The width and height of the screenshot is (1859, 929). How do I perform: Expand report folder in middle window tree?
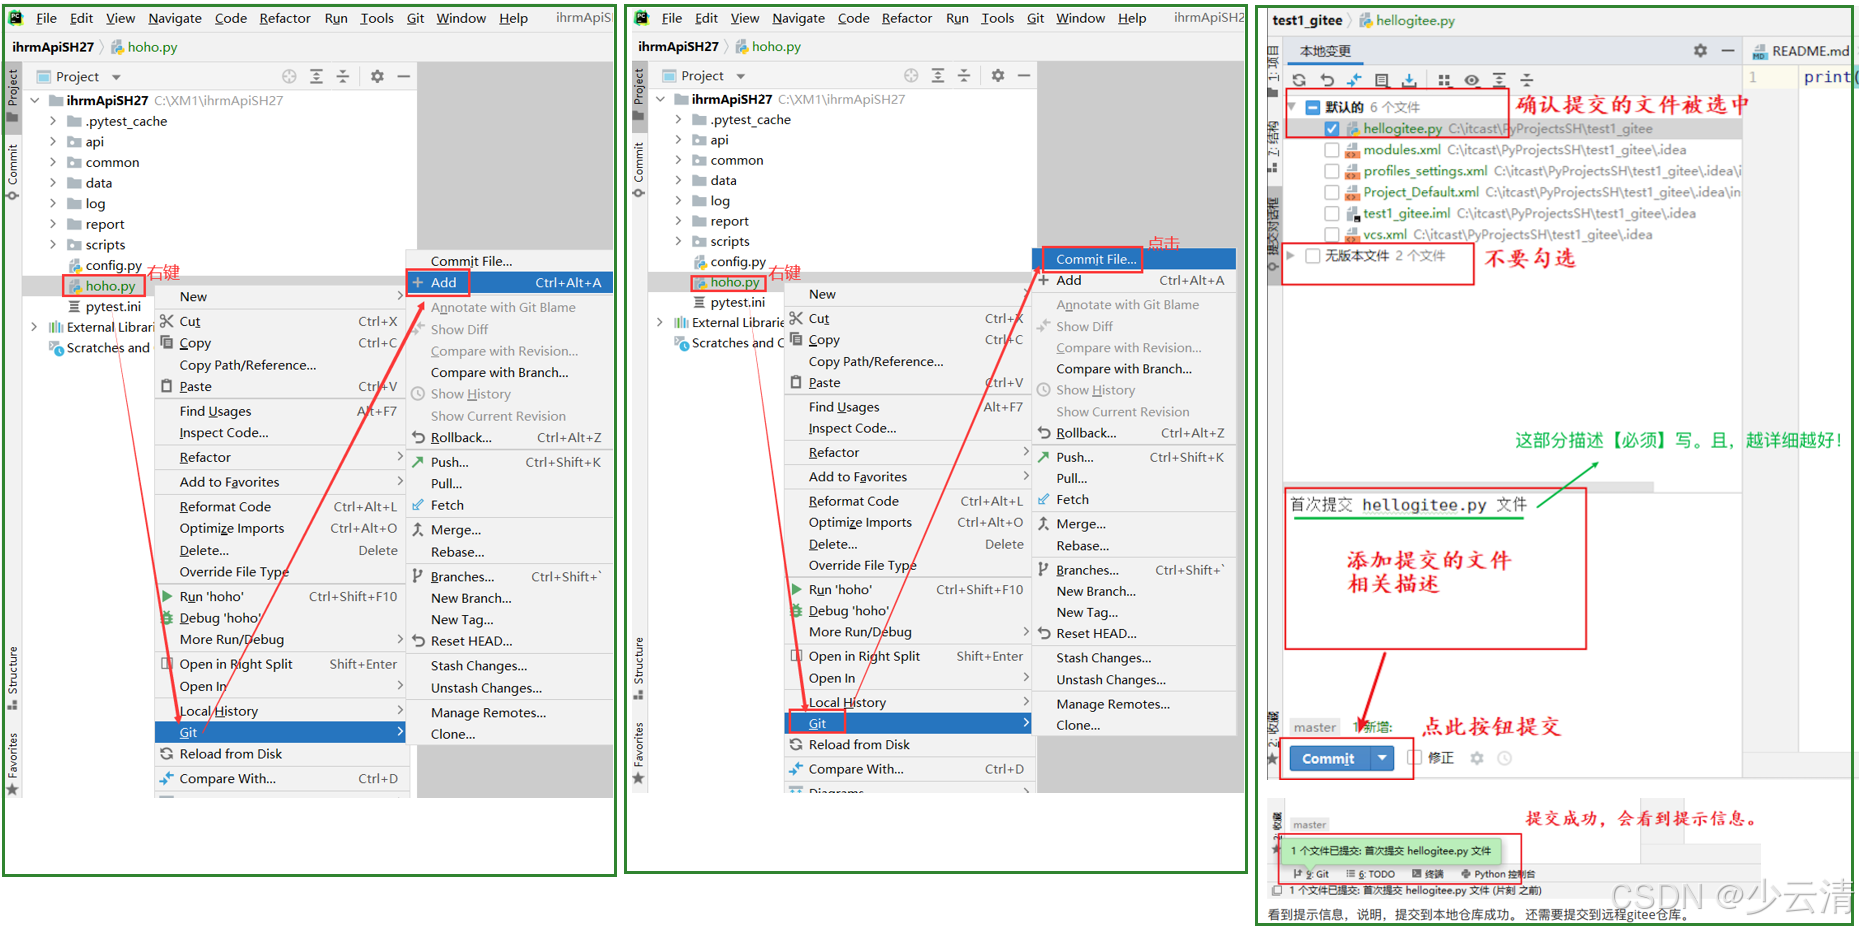[x=678, y=221]
